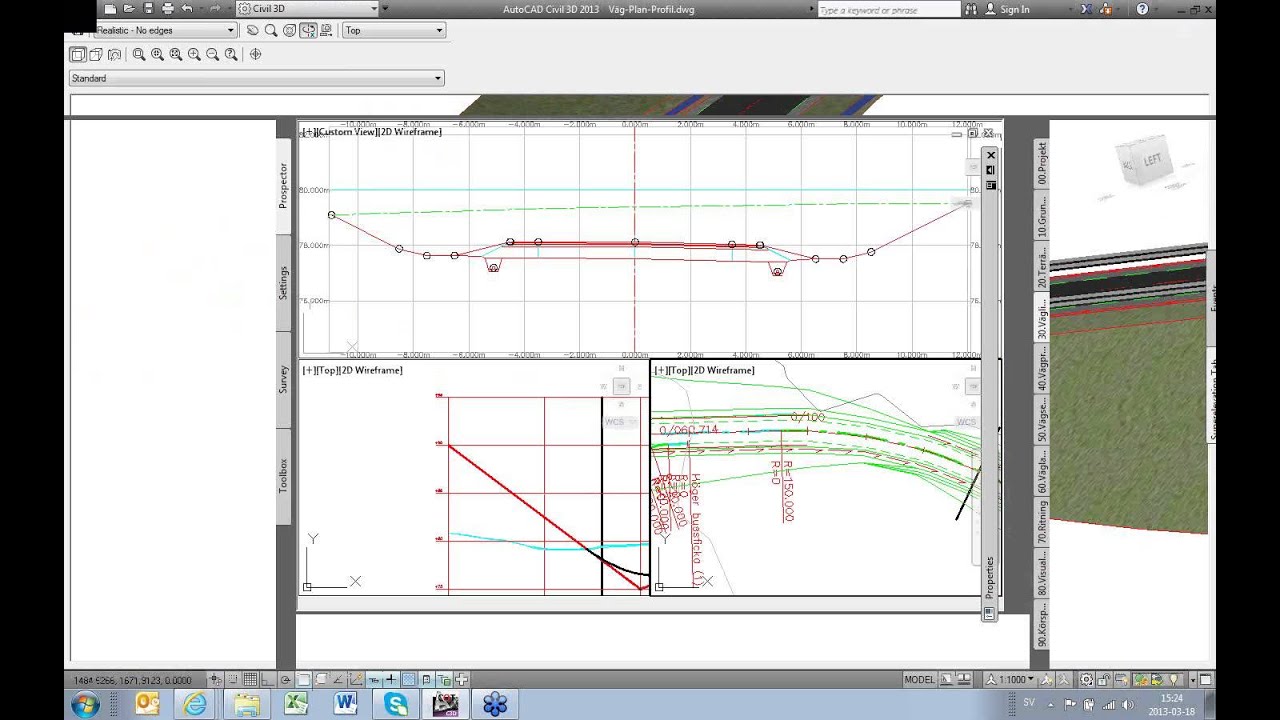
Task: Click the LEFT face of the ViewCube
Action: click(x=1153, y=161)
